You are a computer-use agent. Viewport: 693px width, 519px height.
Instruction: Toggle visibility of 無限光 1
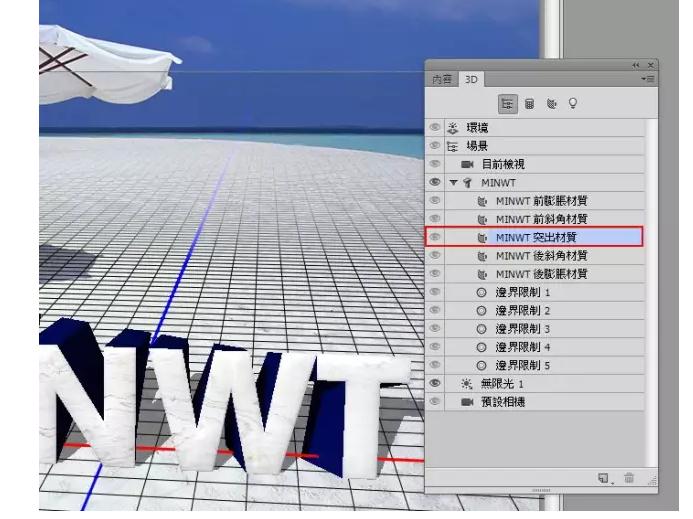click(x=435, y=383)
